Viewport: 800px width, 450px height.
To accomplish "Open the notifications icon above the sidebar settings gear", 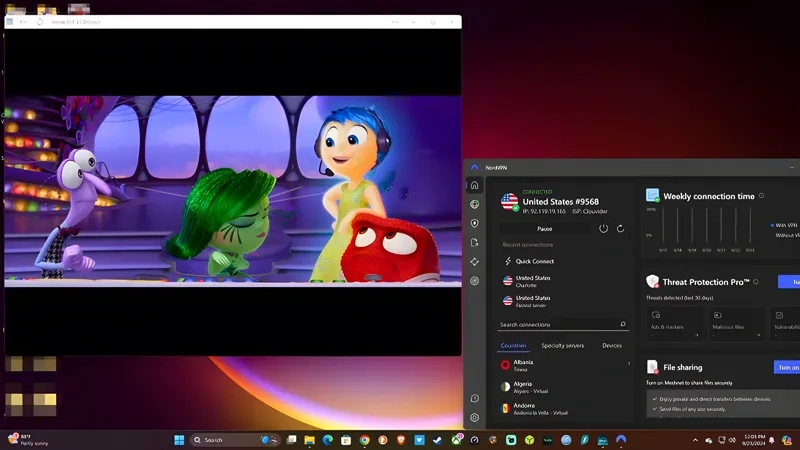I will point(474,398).
